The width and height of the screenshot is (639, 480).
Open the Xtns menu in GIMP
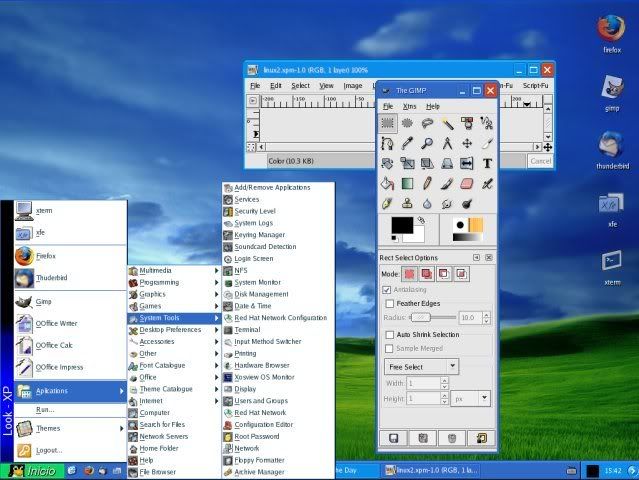[410, 106]
